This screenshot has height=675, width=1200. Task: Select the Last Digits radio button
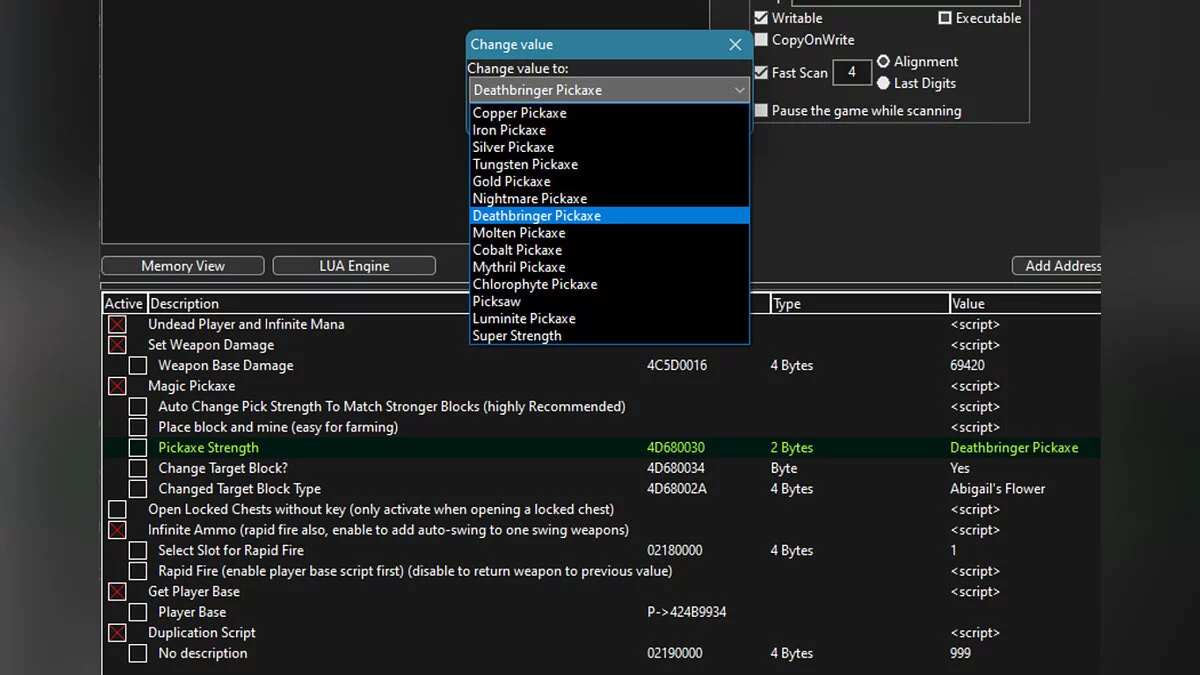click(x=883, y=83)
